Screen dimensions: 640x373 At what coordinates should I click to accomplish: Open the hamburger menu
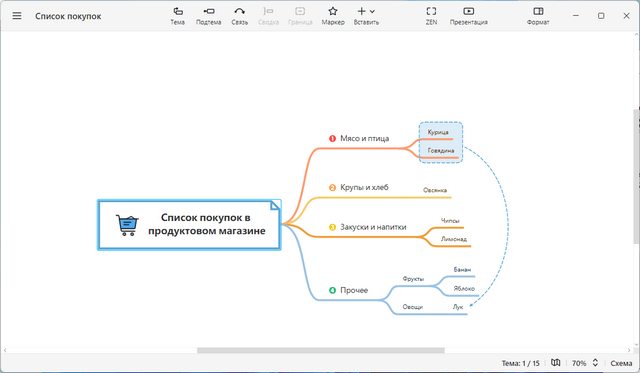click(x=17, y=16)
